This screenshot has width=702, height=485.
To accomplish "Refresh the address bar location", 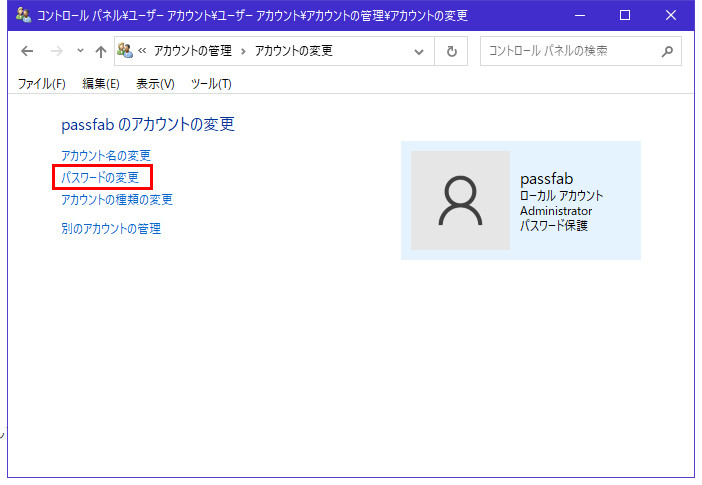I will (x=452, y=51).
